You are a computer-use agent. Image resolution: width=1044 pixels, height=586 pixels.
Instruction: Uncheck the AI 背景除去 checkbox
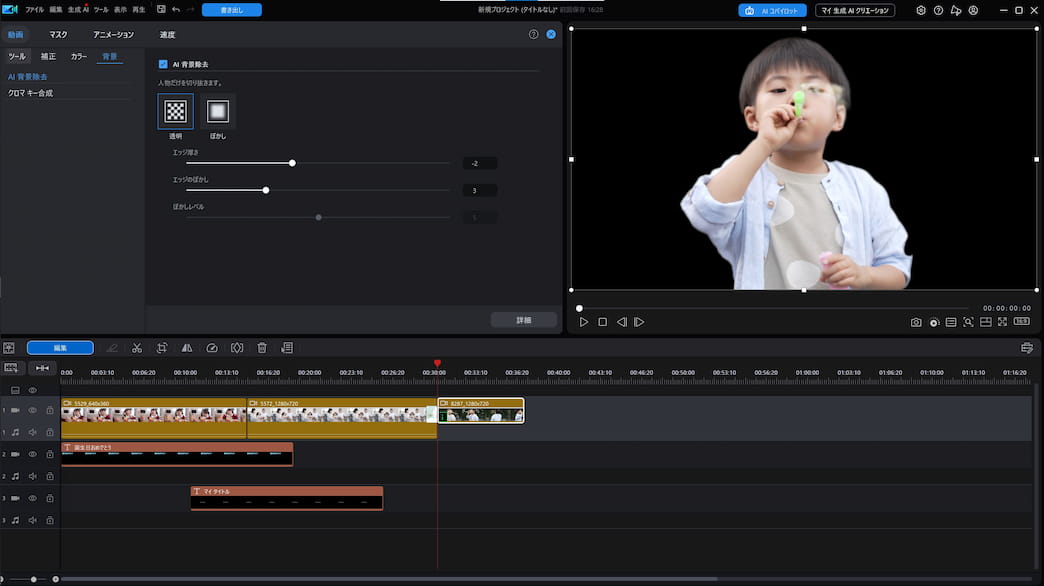[163, 63]
